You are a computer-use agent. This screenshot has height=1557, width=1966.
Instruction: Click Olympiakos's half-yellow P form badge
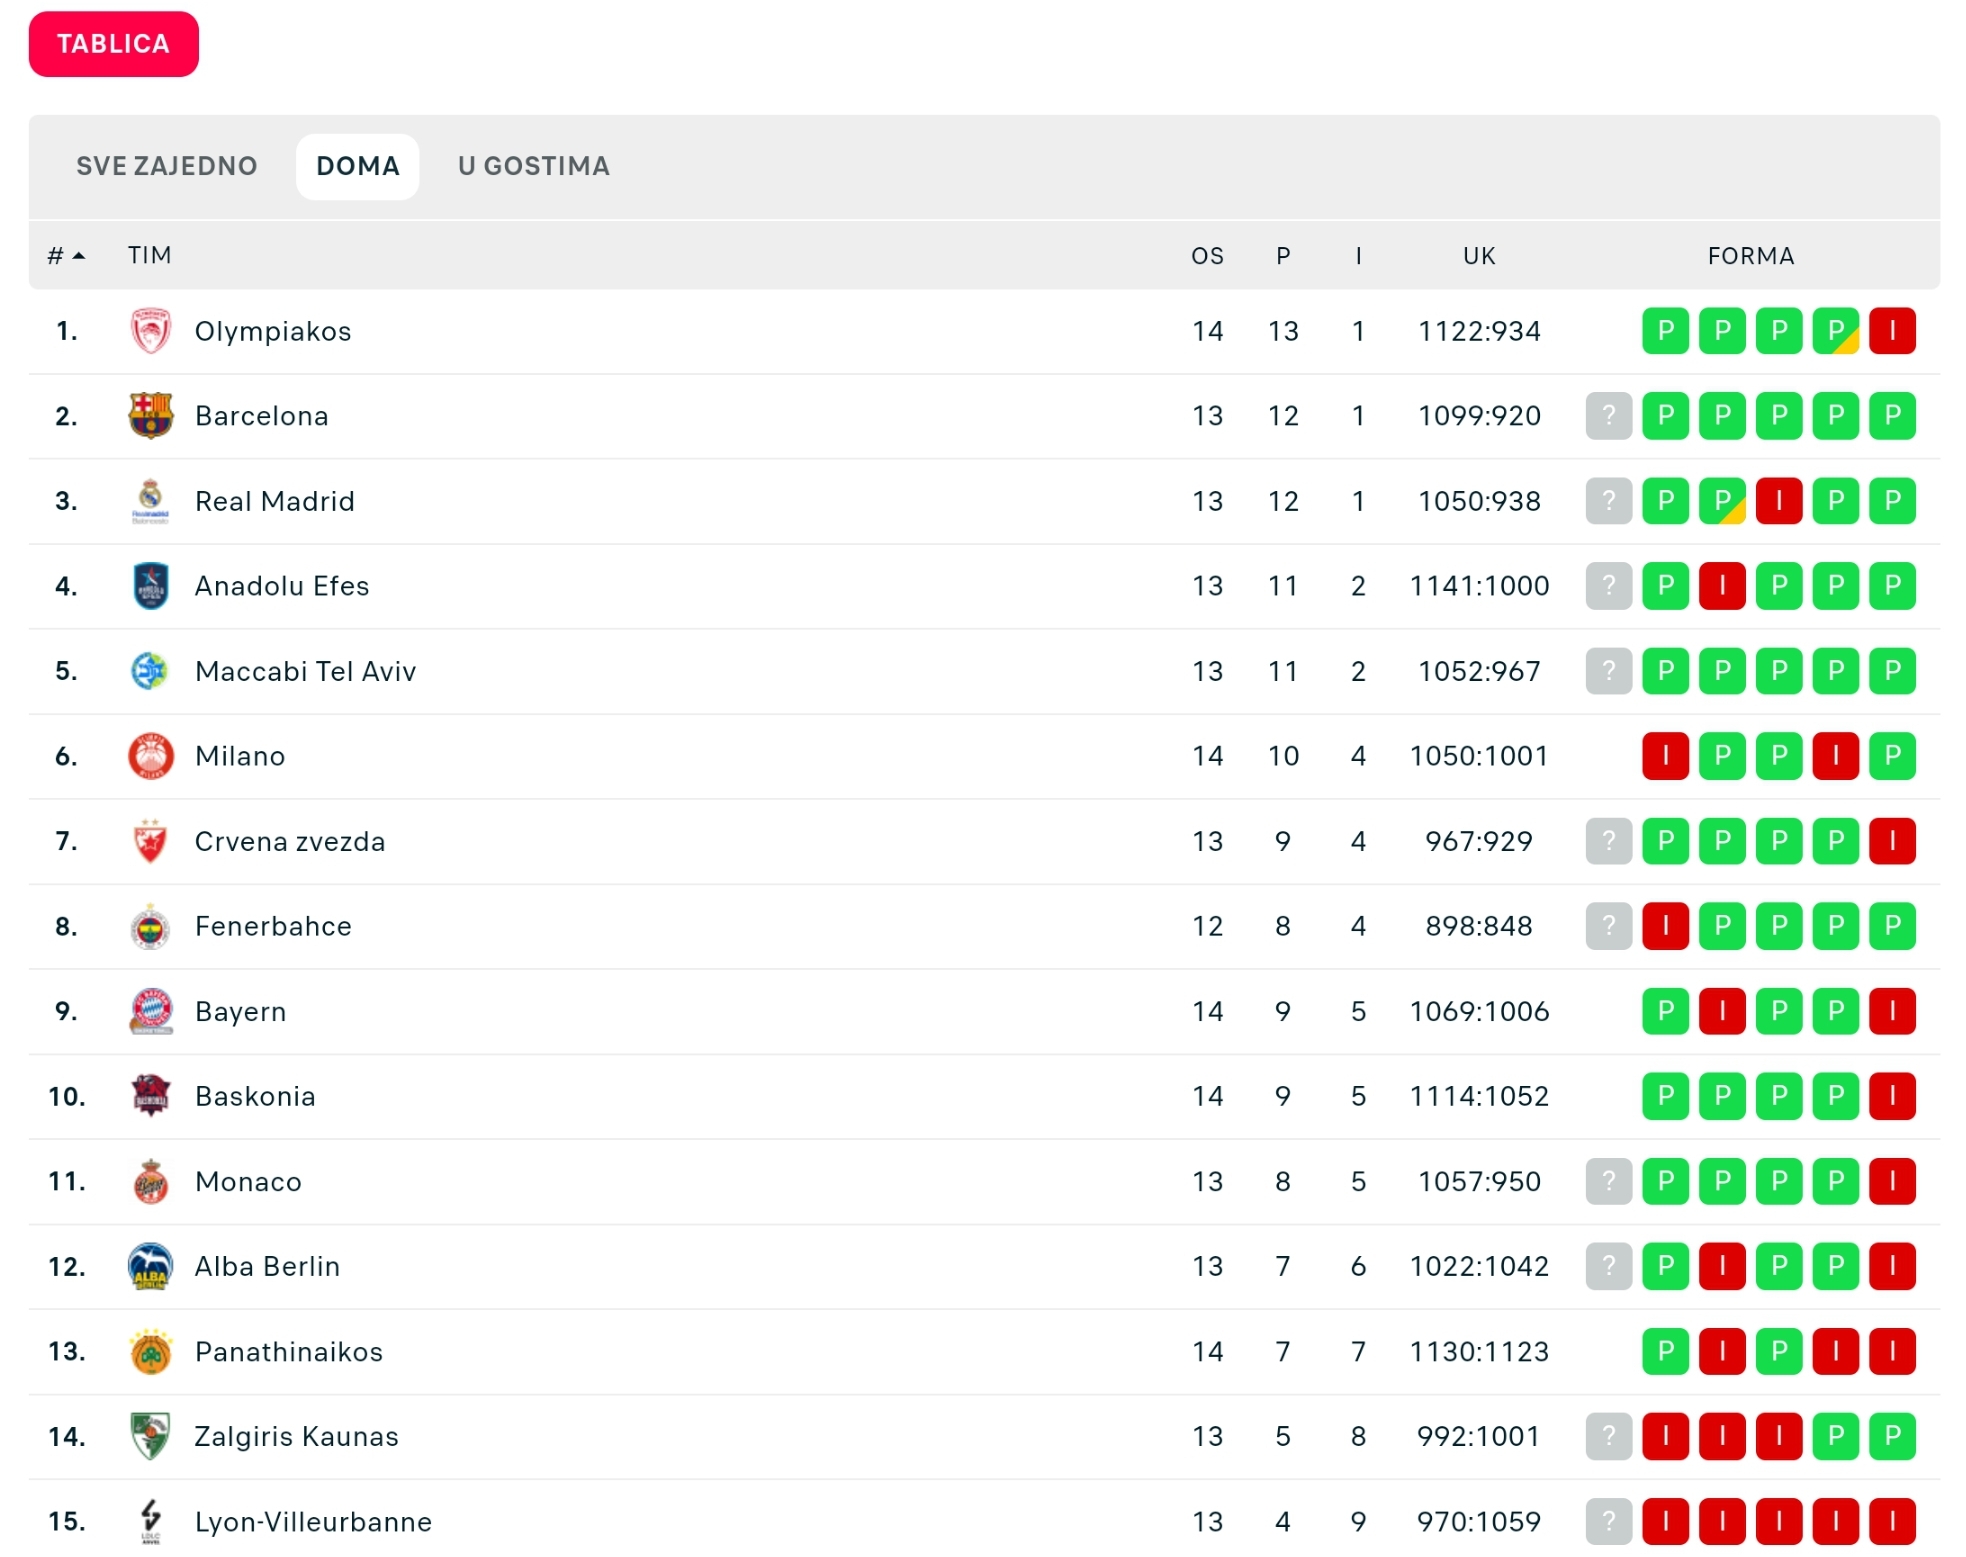(1836, 331)
